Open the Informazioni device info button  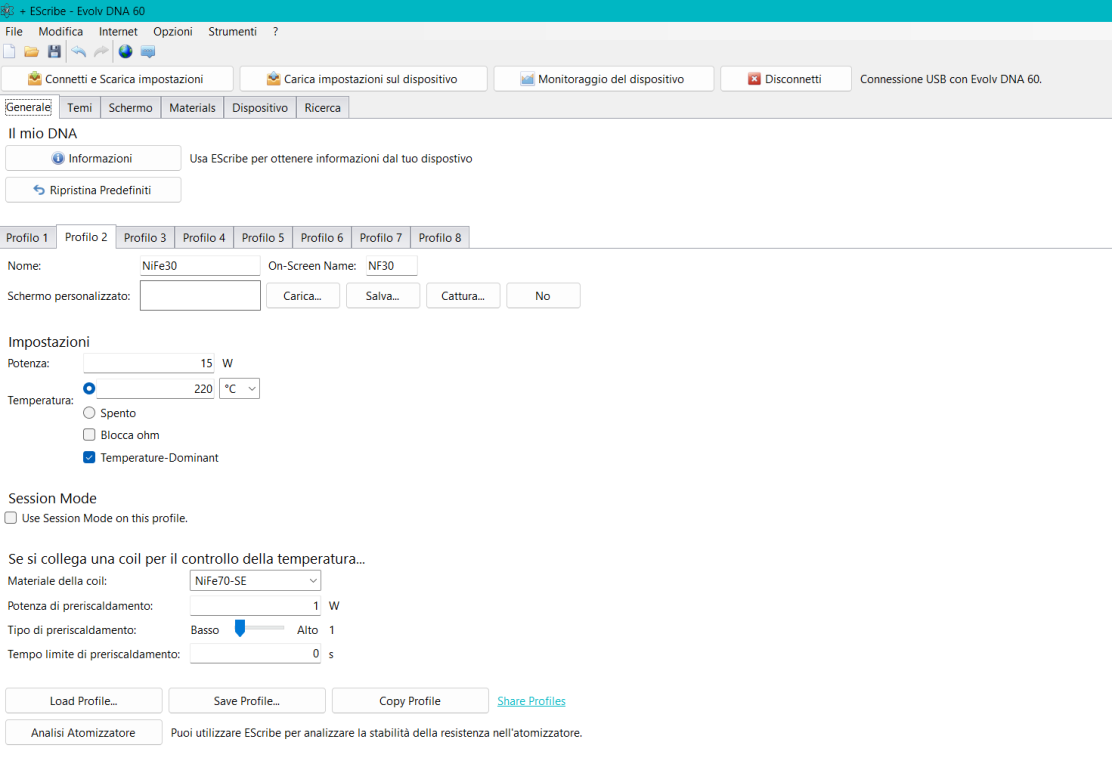click(x=93, y=158)
